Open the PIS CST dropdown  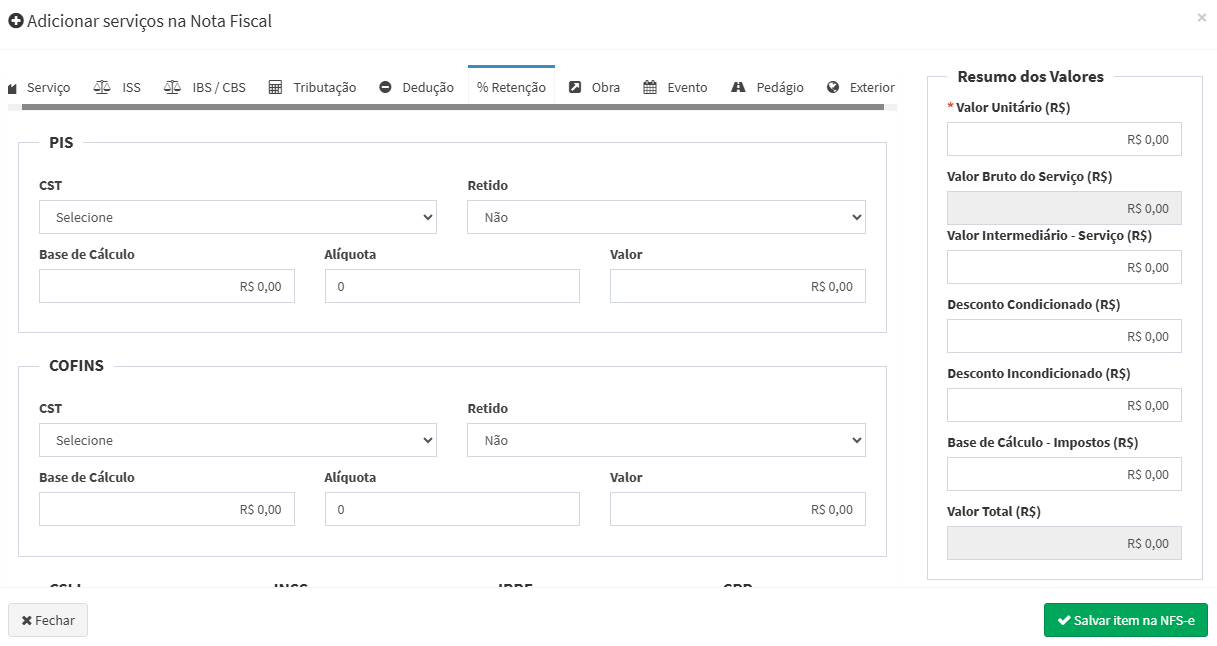pos(238,217)
